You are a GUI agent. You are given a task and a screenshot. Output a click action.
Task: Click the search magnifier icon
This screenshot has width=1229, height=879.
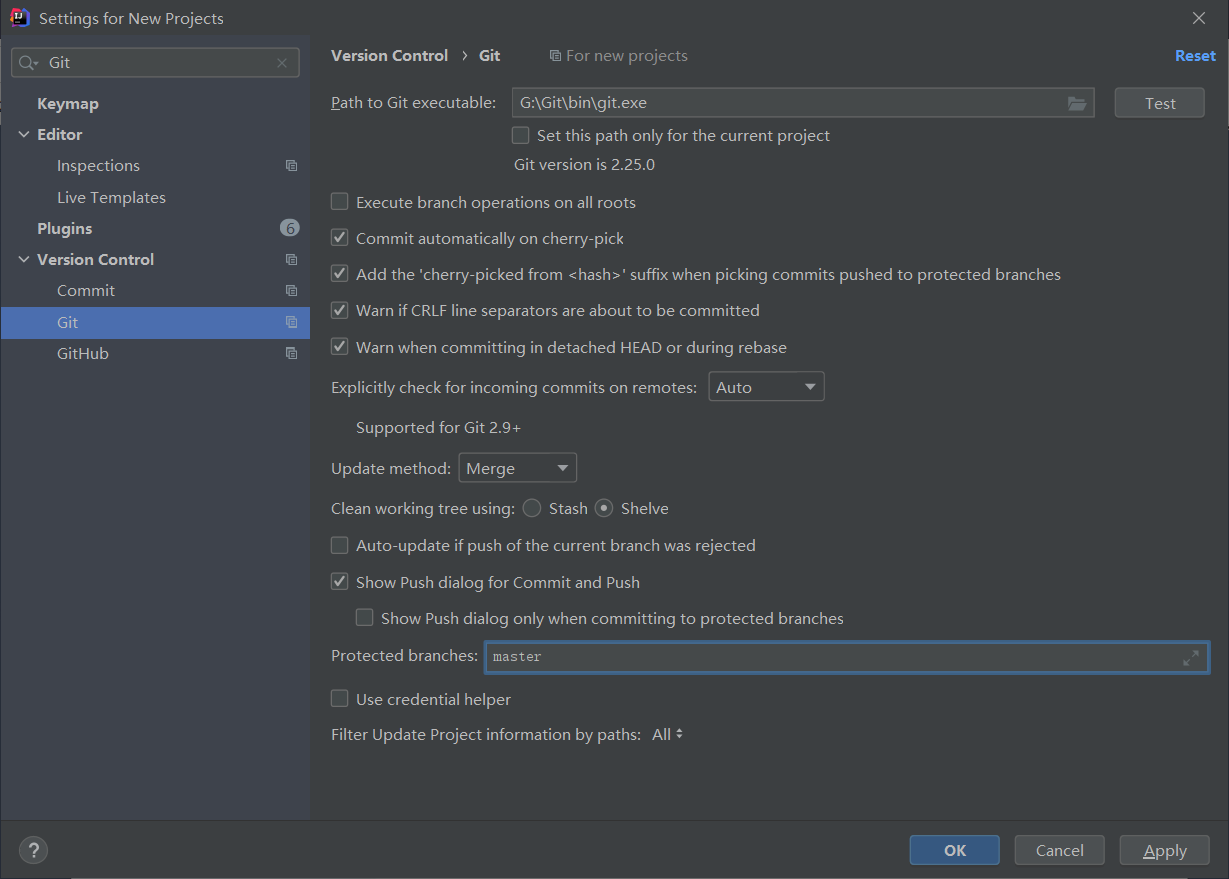28,62
